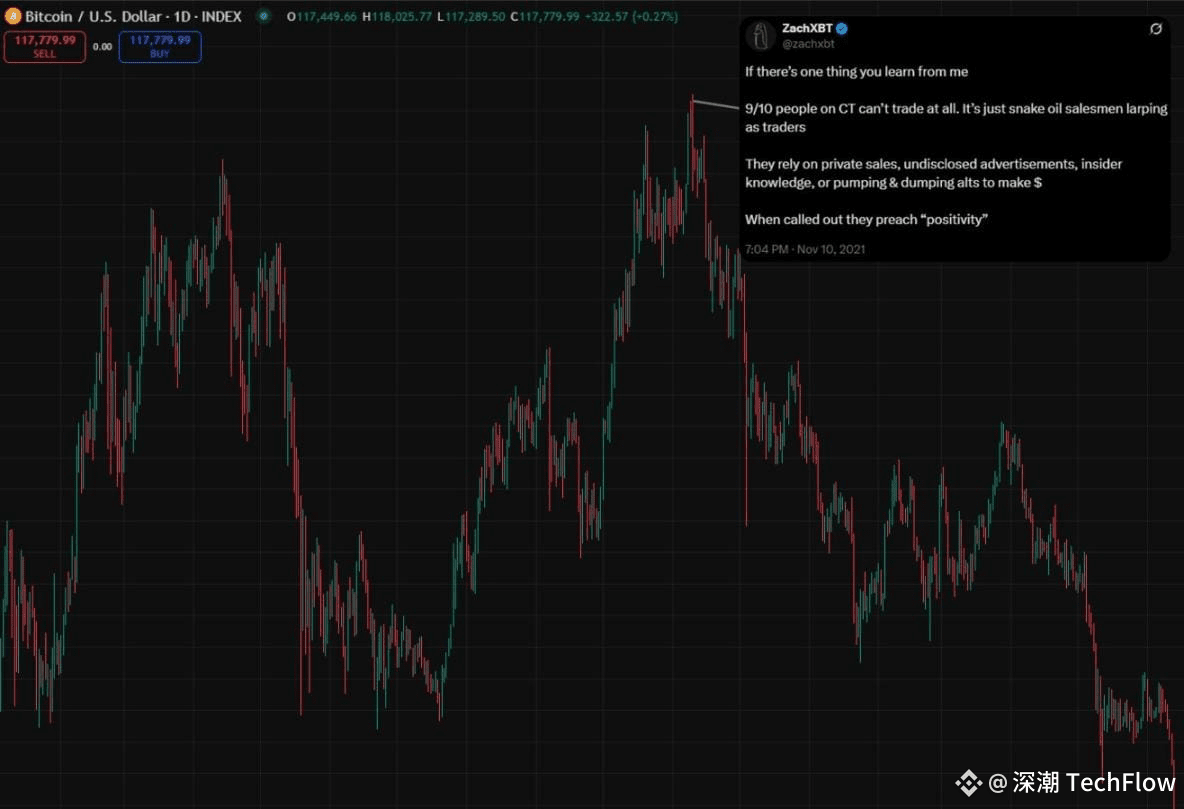Click the orange Bitcoin symbol icon
The height and width of the screenshot is (809, 1184).
click(13, 16)
